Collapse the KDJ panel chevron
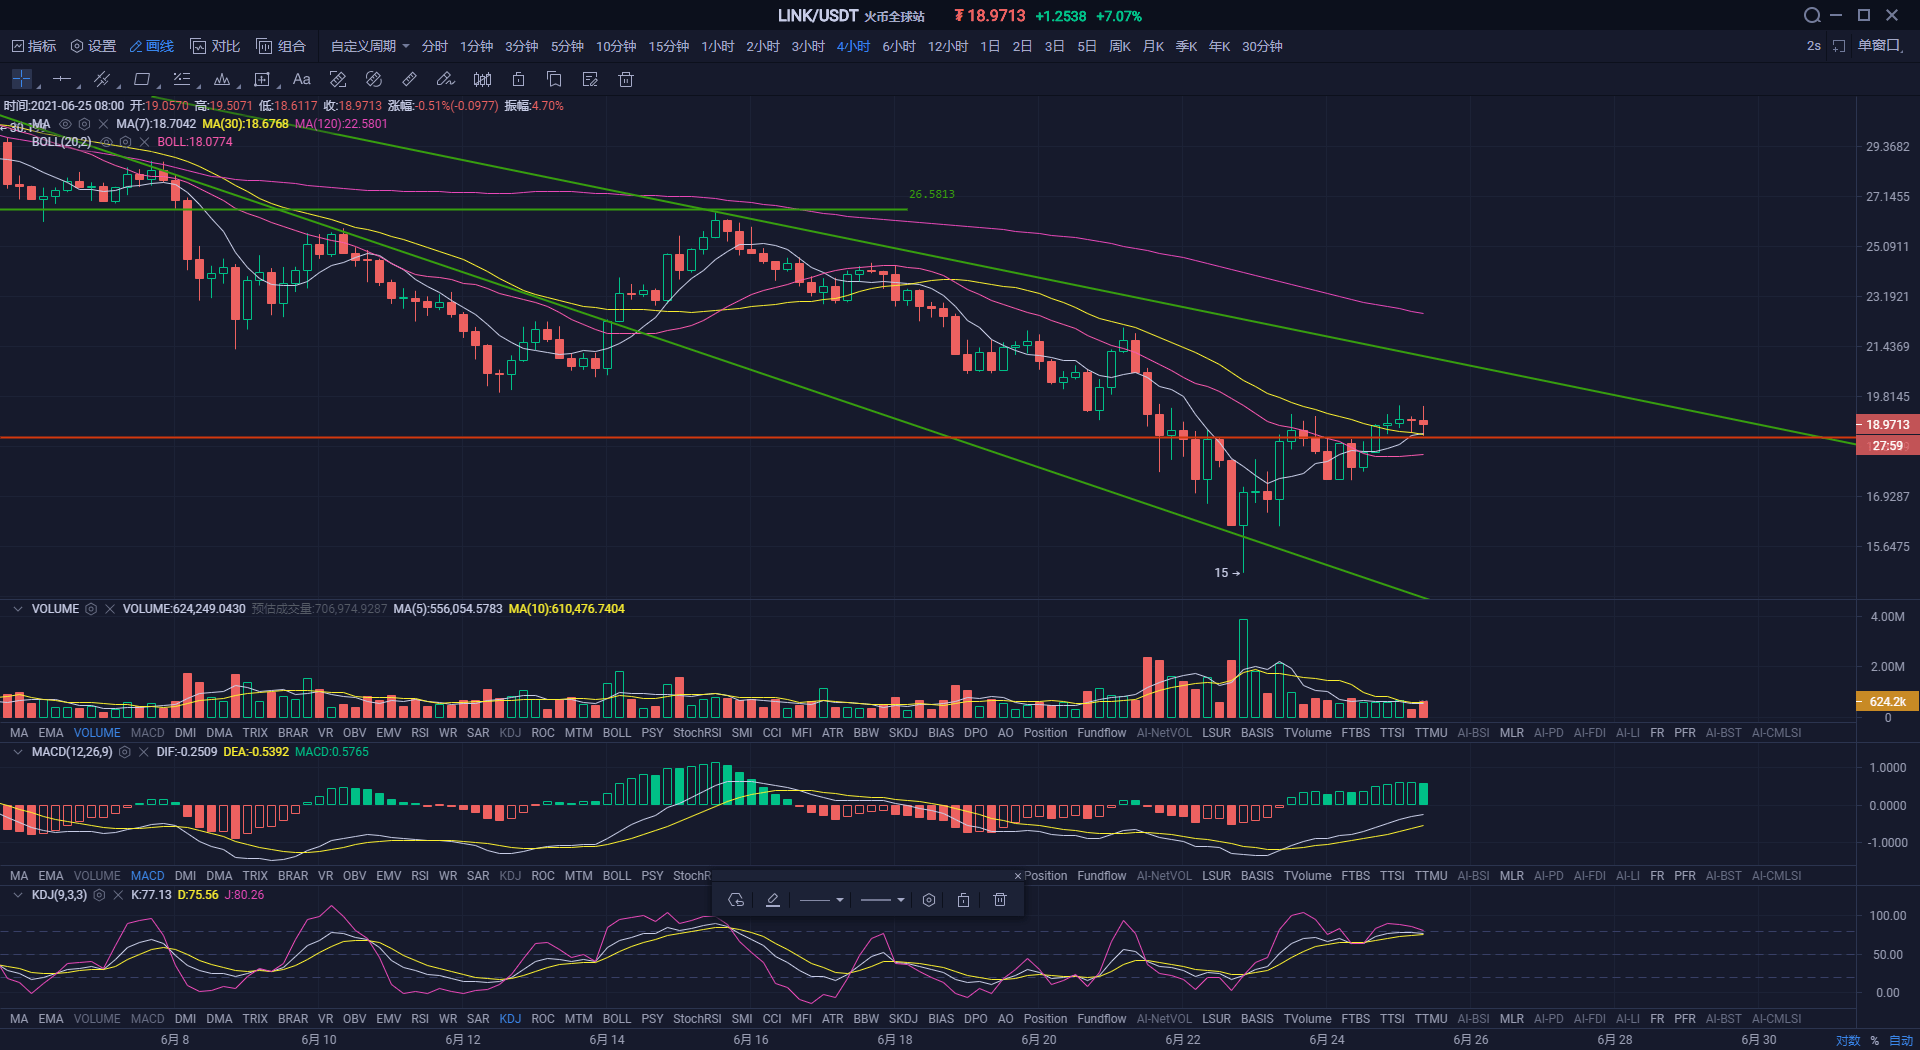Image resolution: width=1920 pixels, height=1050 pixels. 17,895
